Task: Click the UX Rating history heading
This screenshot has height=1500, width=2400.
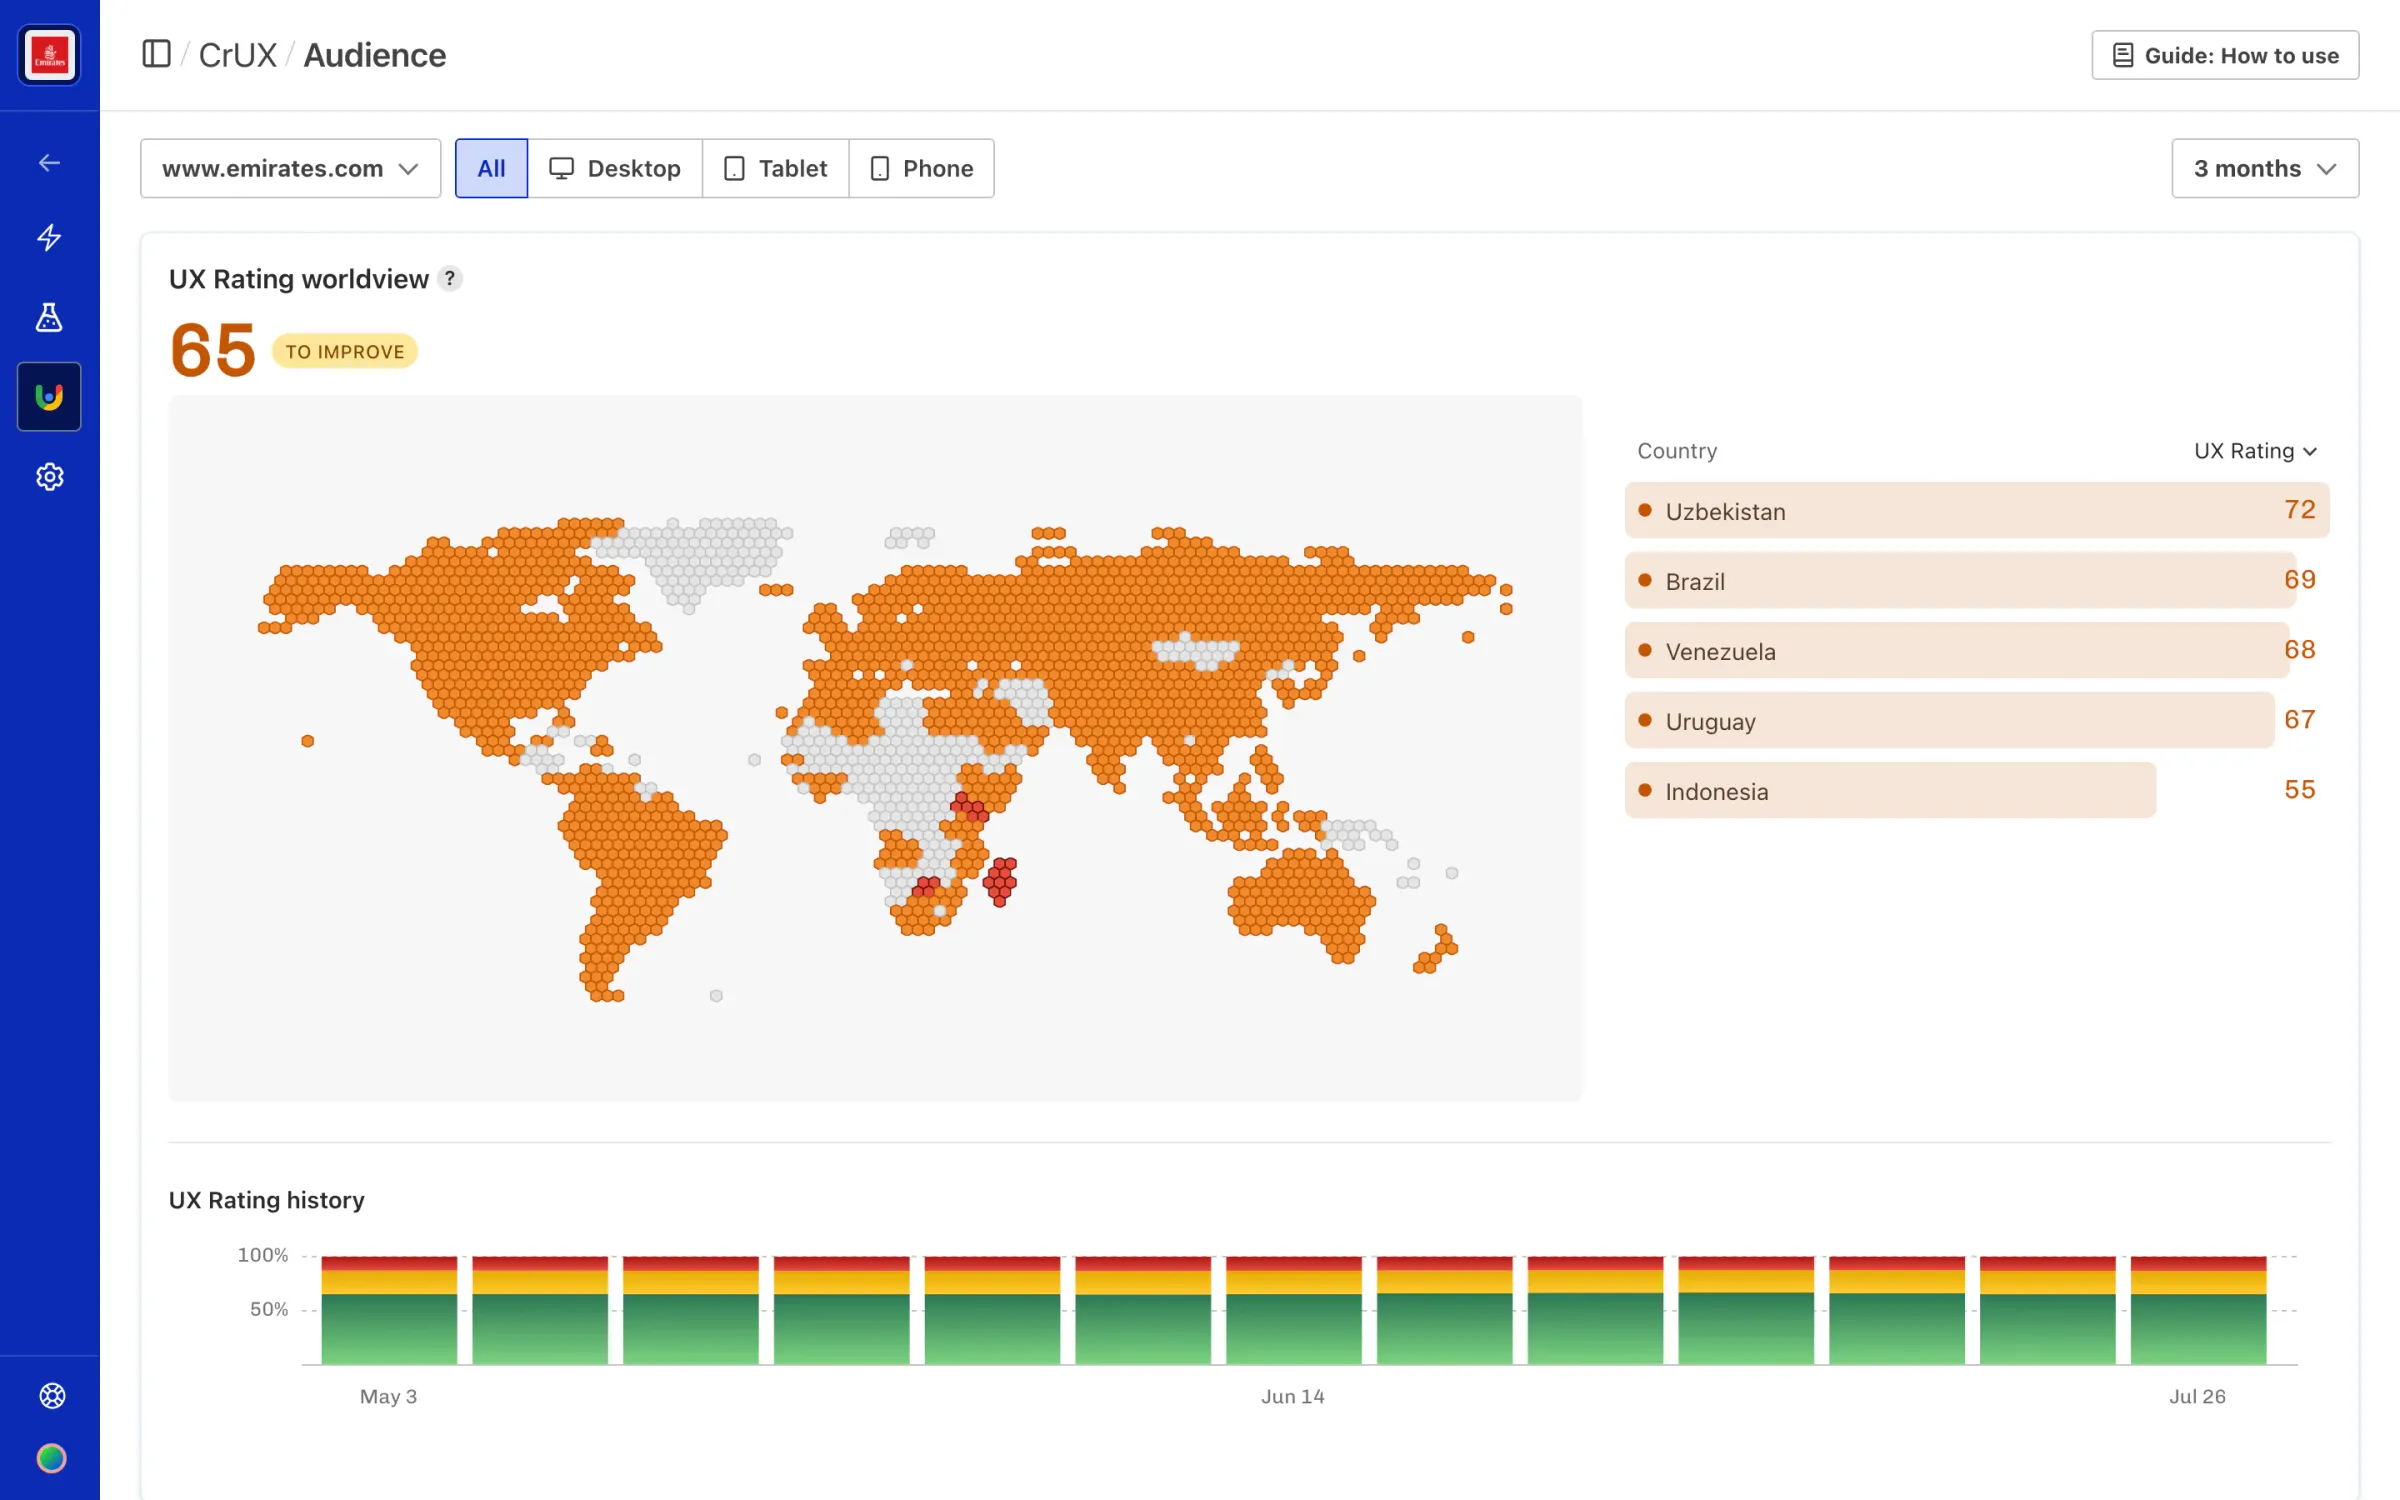Action: (266, 1200)
